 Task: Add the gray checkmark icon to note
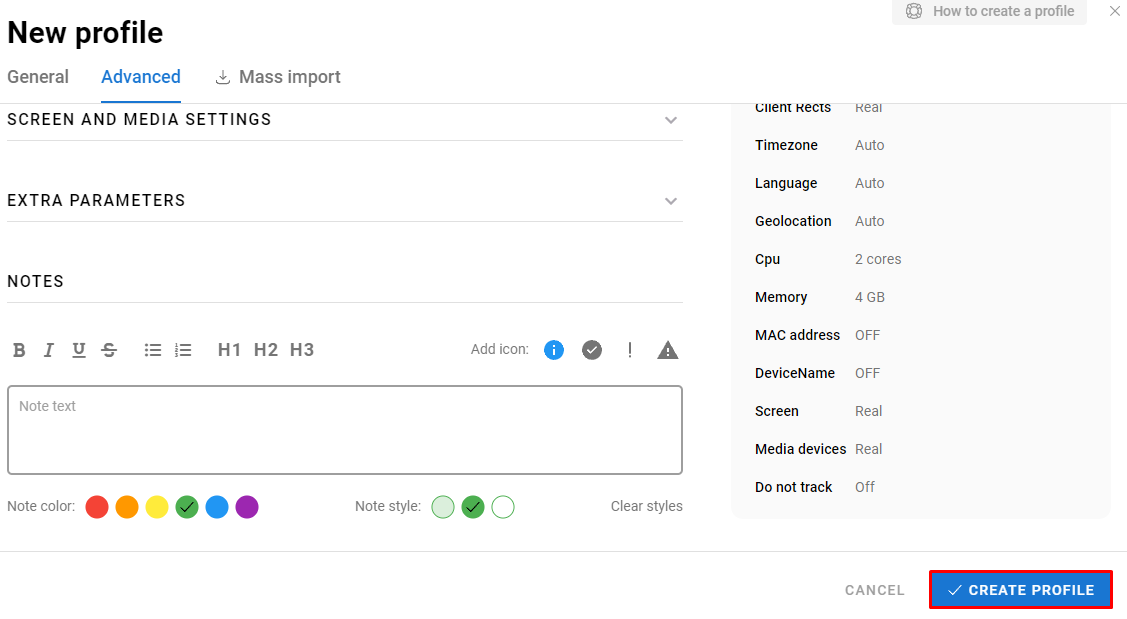[592, 350]
